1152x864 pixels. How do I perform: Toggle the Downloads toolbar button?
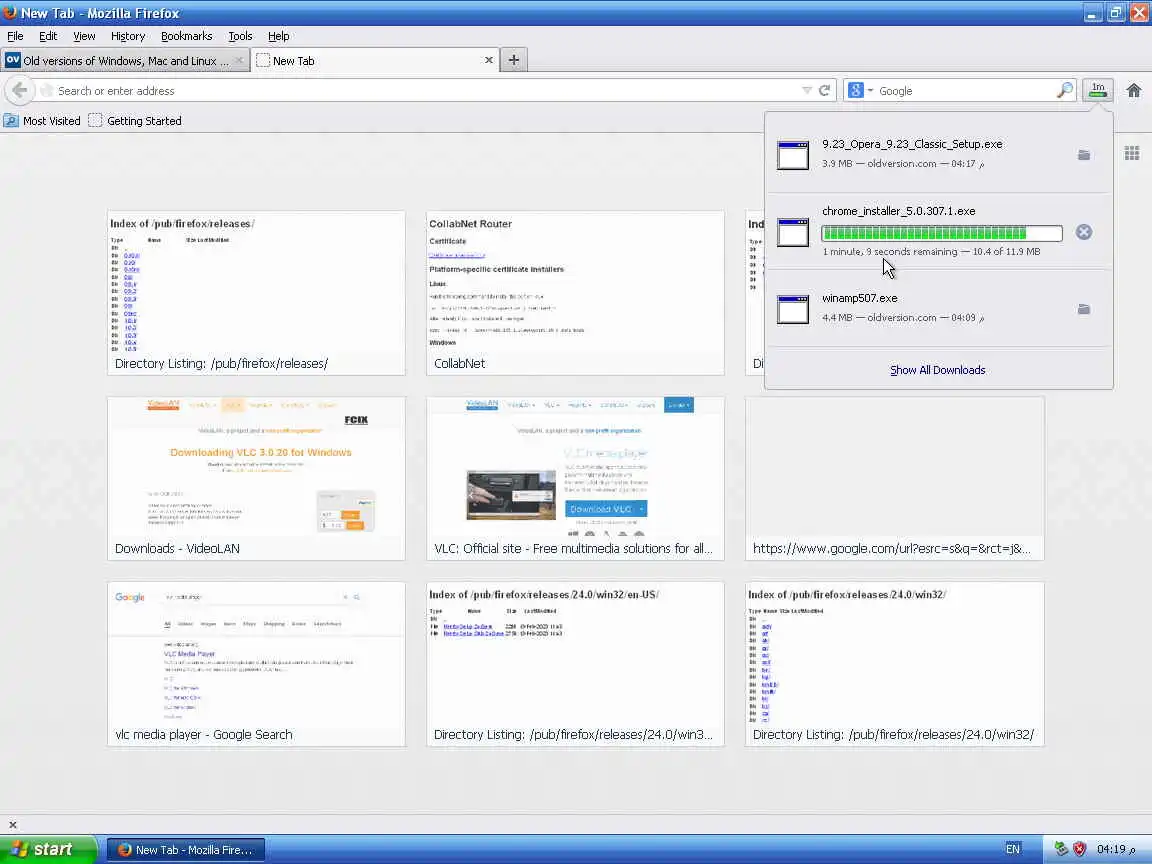(x=1098, y=90)
